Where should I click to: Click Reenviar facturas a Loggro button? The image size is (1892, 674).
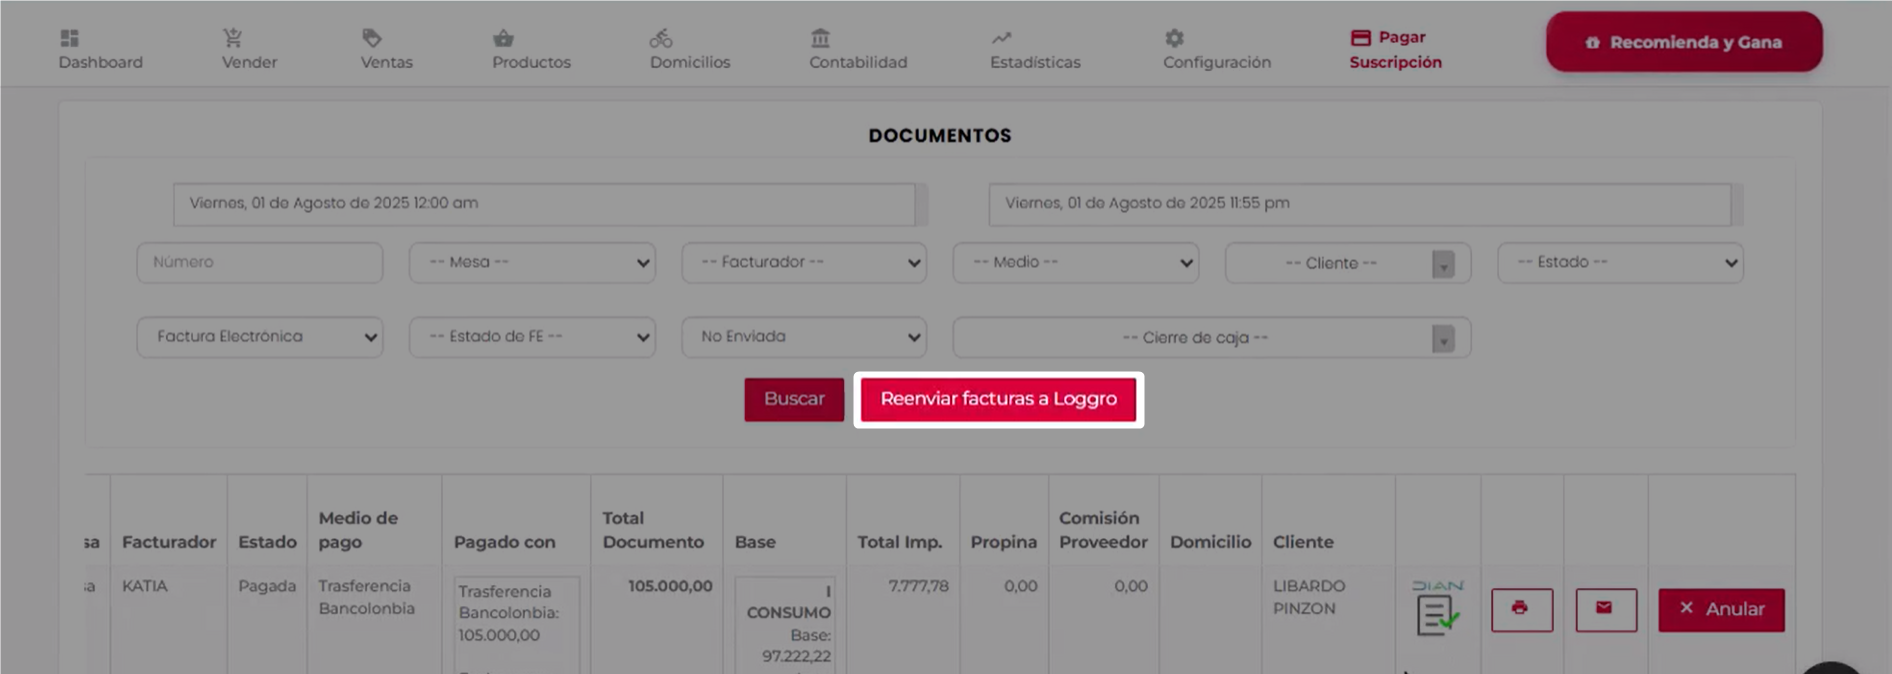(x=998, y=399)
